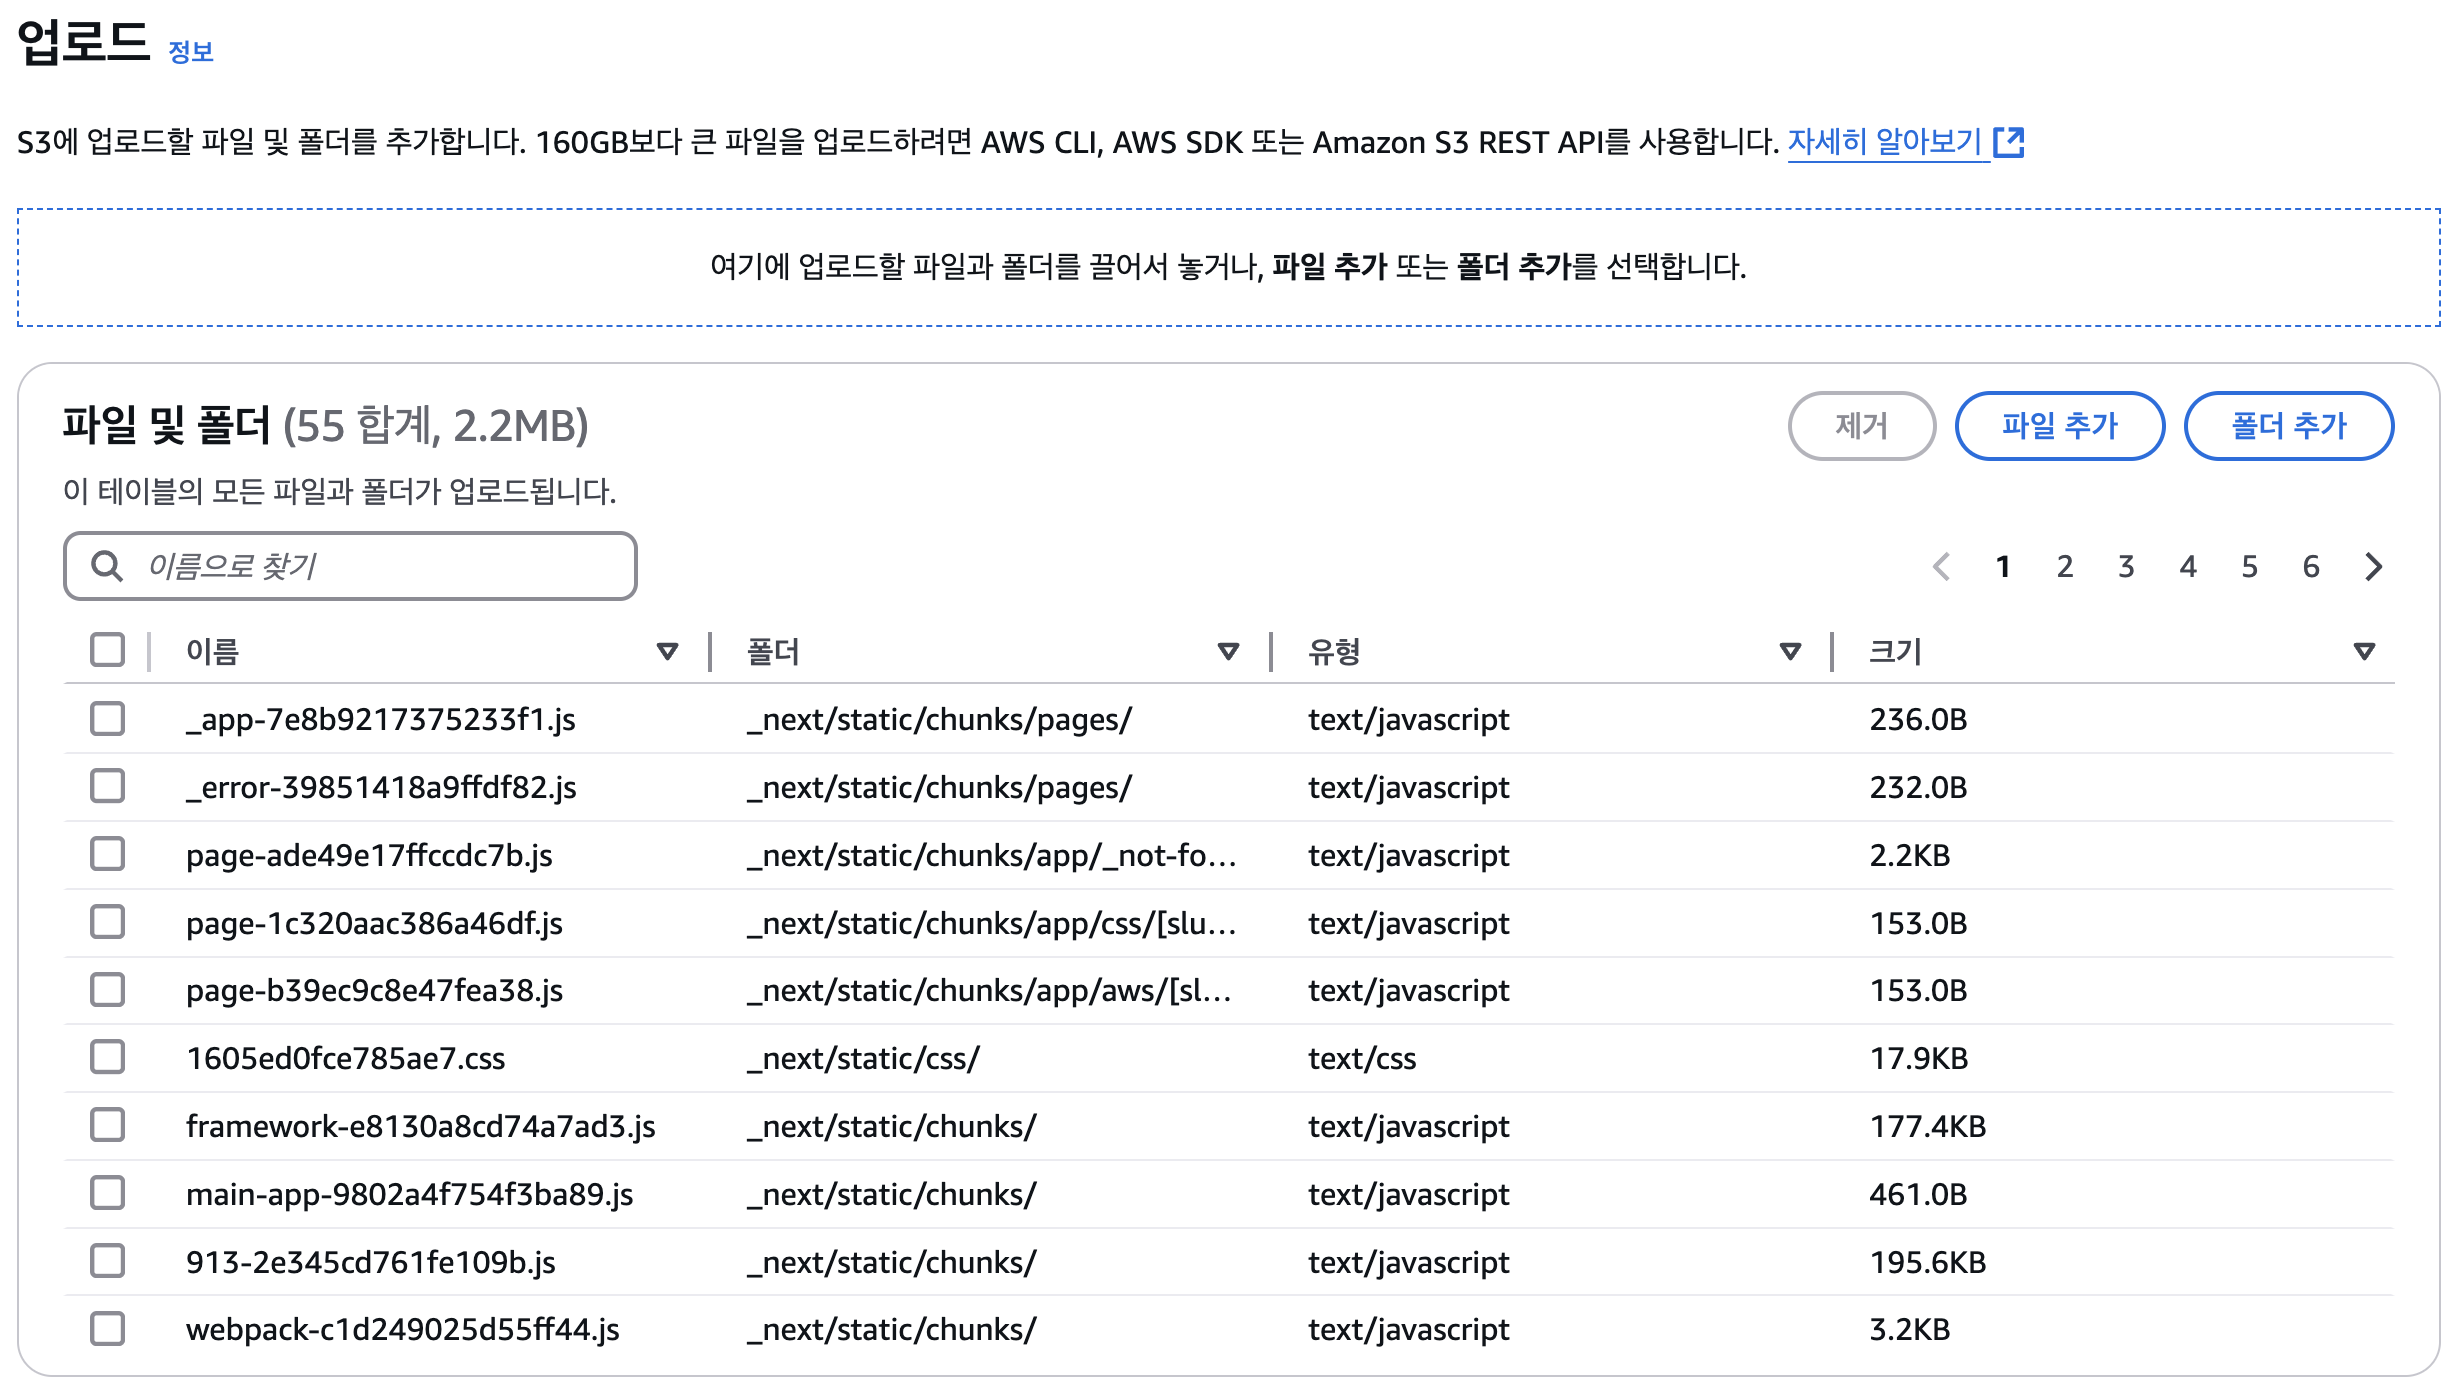Sort by 폴더 column arrow
This screenshot has width=2460, height=1400.
[x=1228, y=652]
